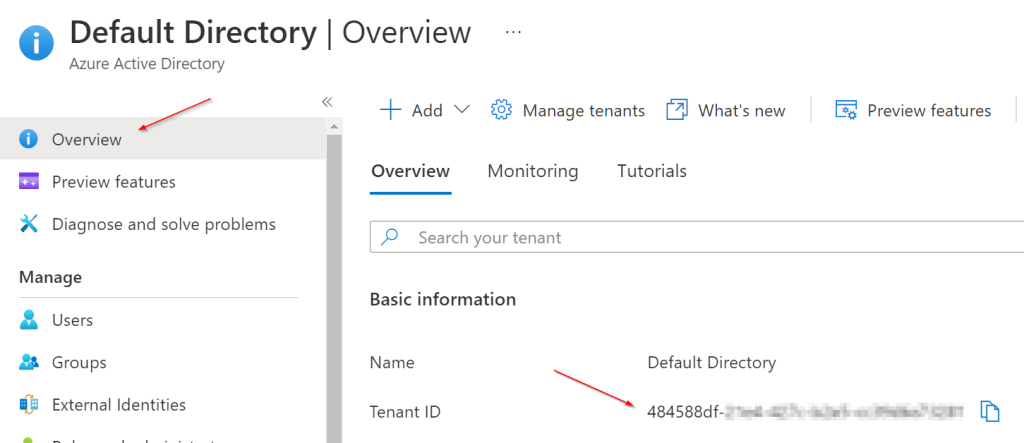Viewport: 1024px width, 443px height.
Task: Click the sidebar vertical scrollbar
Action: (x=334, y=290)
